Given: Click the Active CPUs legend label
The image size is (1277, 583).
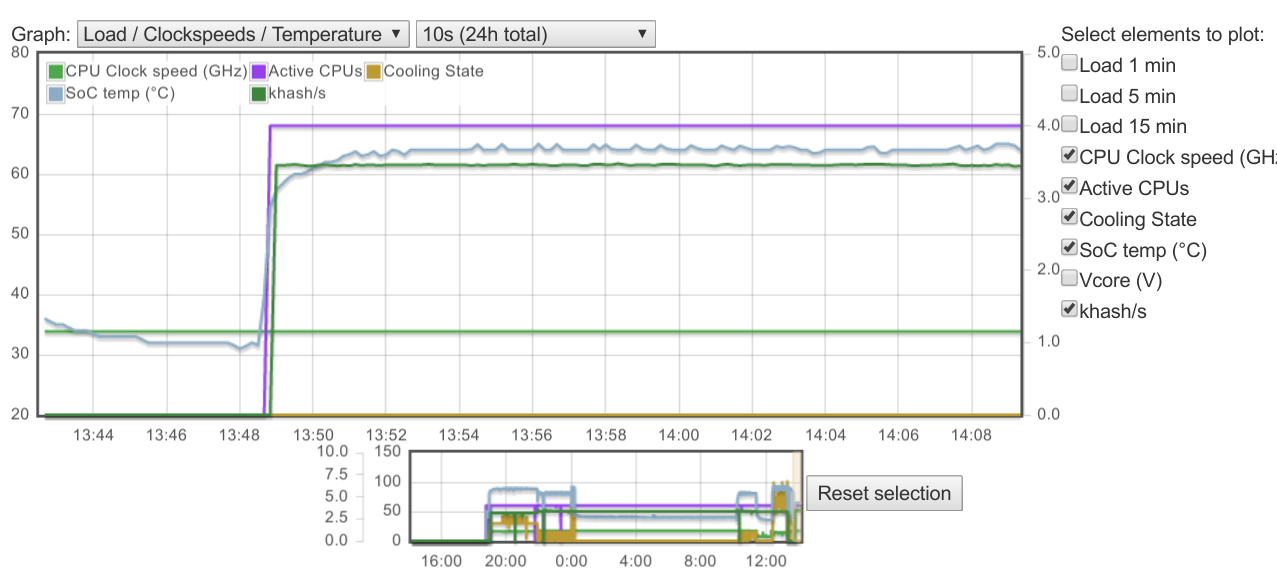Looking at the screenshot, I should [x=315, y=72].
